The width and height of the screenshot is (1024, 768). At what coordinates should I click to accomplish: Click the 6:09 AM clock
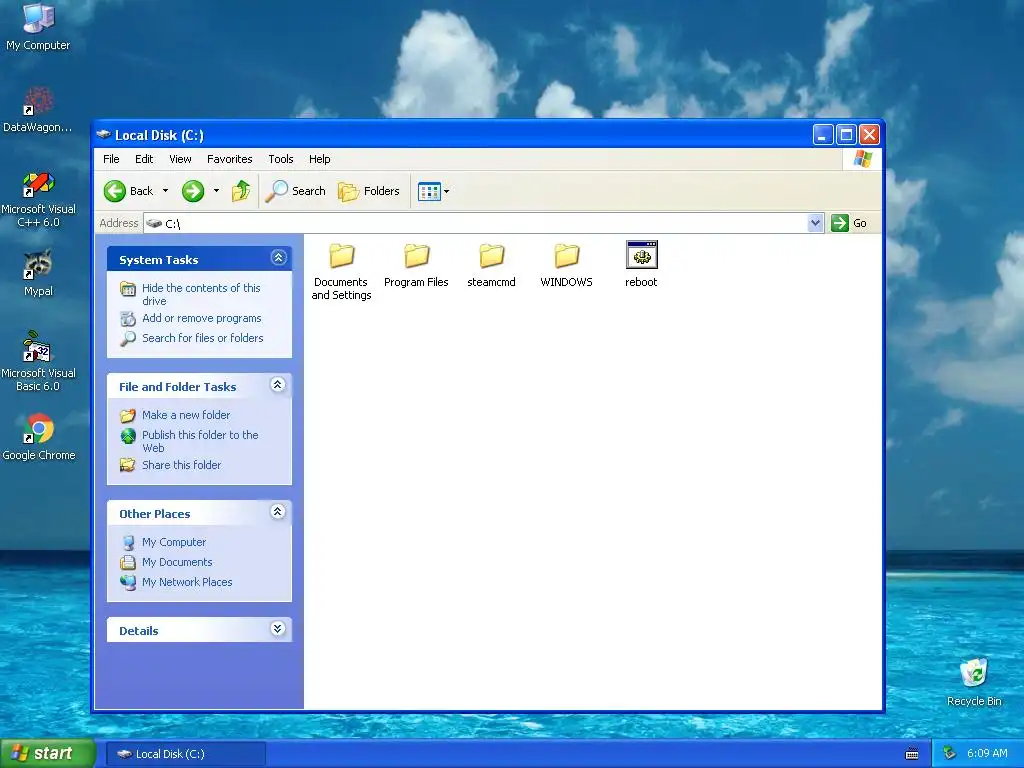click(x=987, y=754)
